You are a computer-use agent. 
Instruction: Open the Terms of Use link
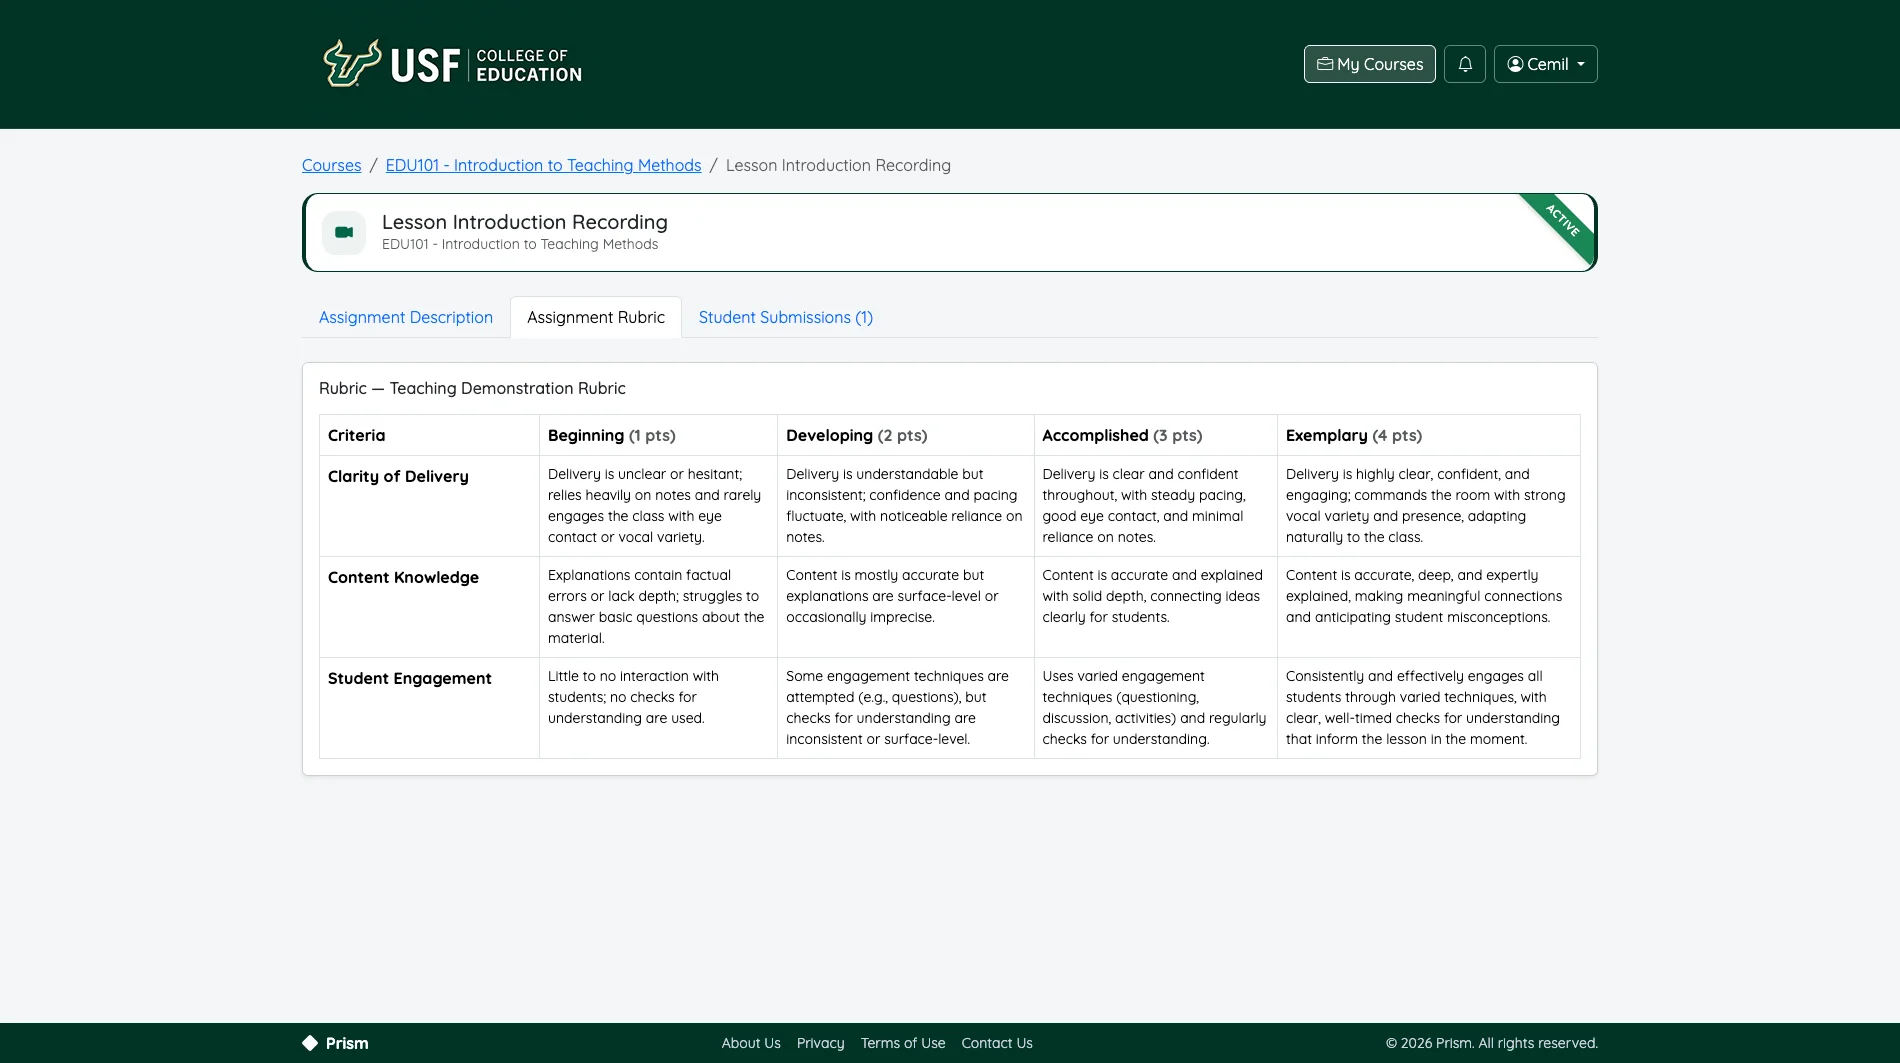pyautogui.click(x=903, y=1043)
